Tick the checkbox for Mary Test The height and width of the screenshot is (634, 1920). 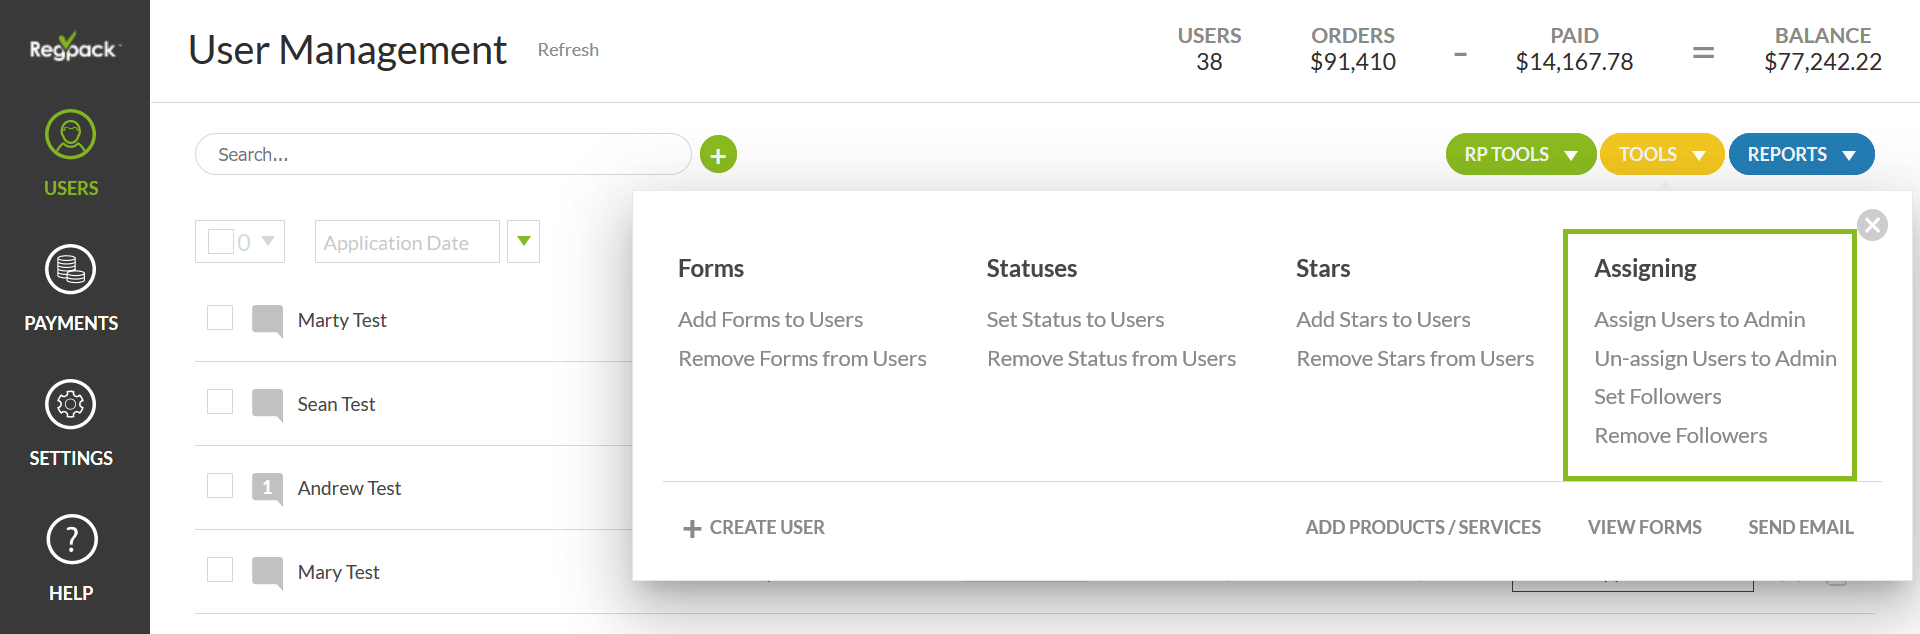pyautogui.click(x=220, y=570)
